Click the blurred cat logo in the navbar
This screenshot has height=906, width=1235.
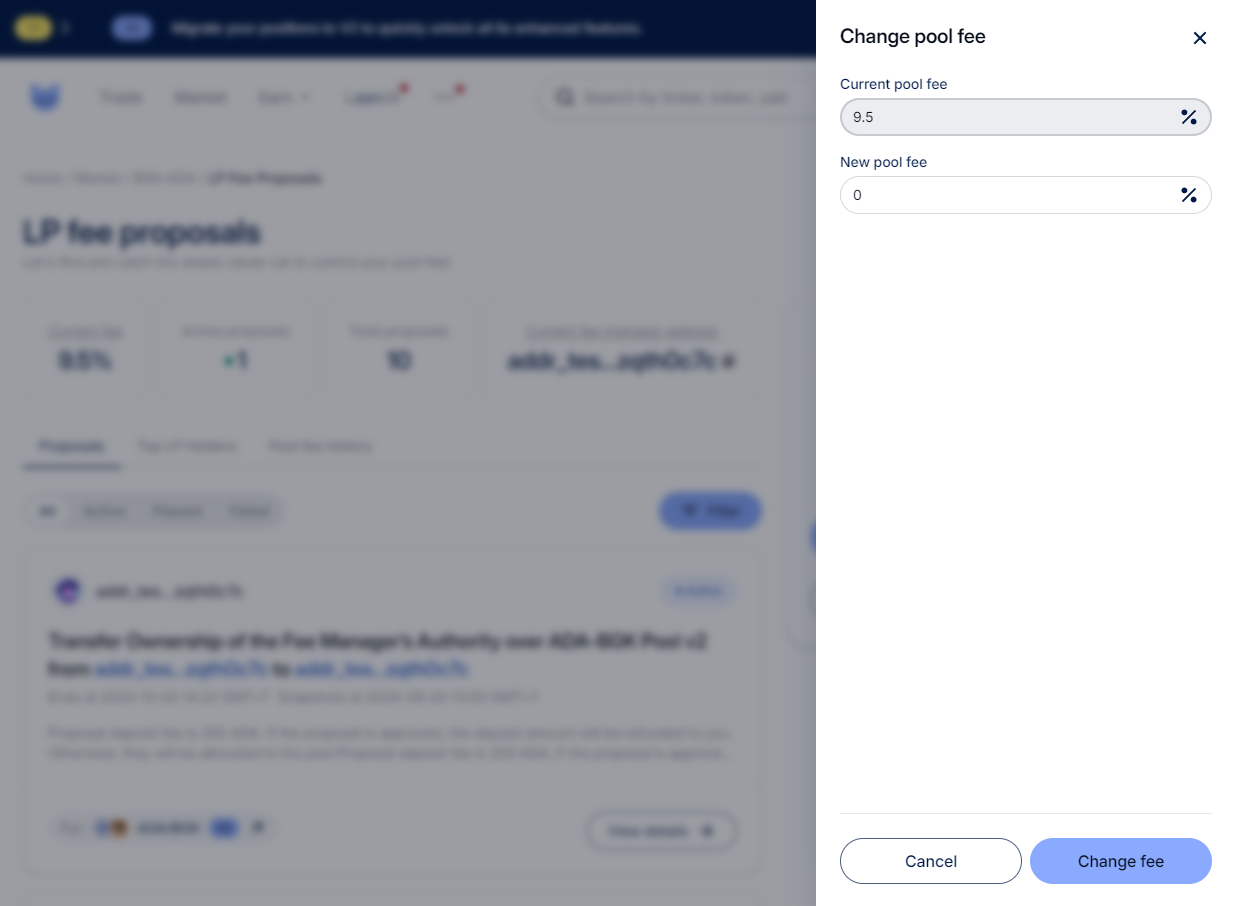[x=45, y=97]
